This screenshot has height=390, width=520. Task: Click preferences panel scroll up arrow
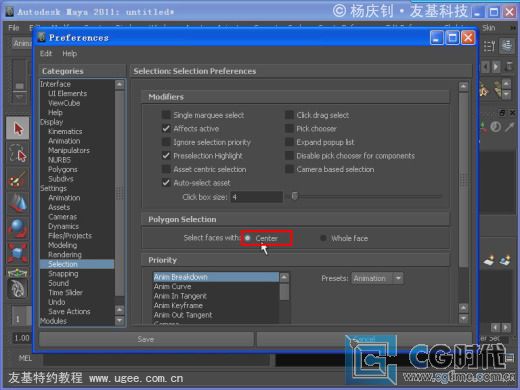pyautogui.click(x=463, y=87)
